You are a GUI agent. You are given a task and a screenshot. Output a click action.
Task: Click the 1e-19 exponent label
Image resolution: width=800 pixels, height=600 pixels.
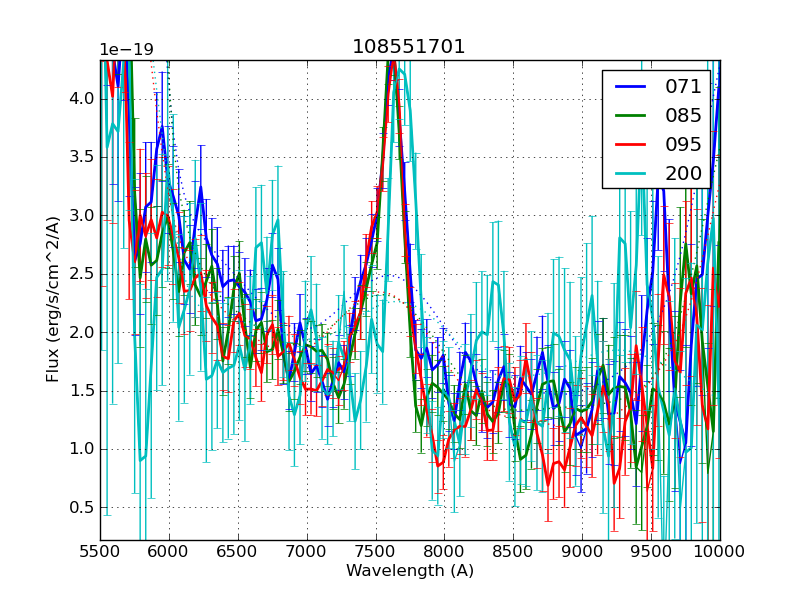[x=126, y=50]
